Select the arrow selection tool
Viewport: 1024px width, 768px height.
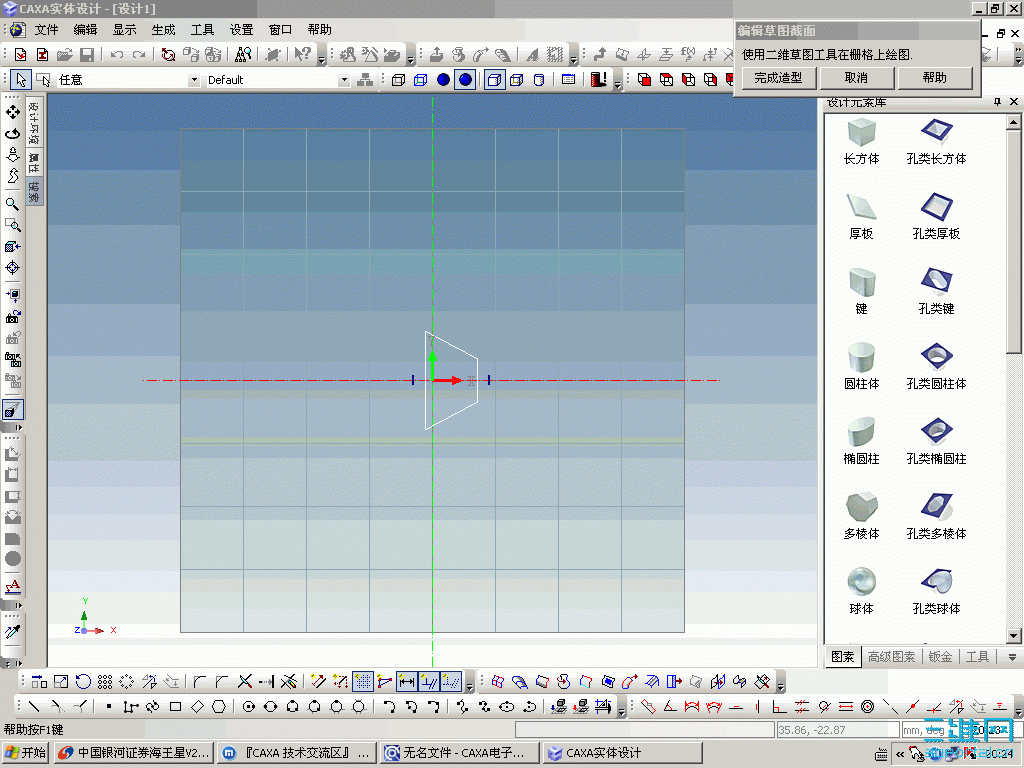pos(21,80)
